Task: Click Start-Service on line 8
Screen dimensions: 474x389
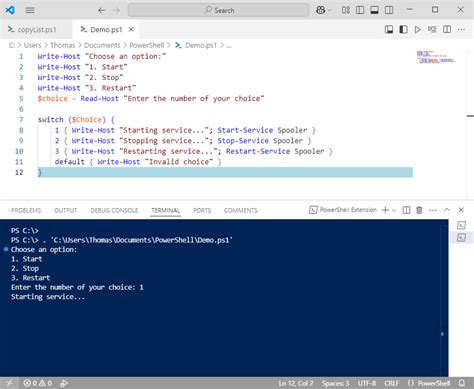Action: click(245, 130)
